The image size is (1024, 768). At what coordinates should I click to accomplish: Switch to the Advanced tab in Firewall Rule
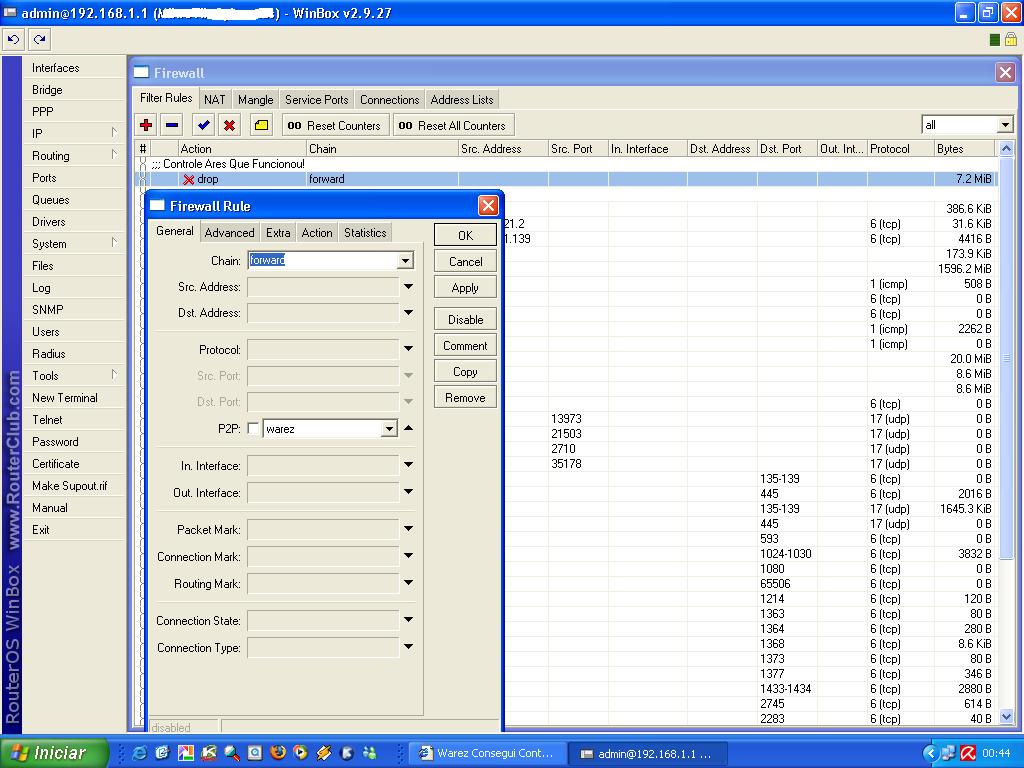tap(229, 232)
